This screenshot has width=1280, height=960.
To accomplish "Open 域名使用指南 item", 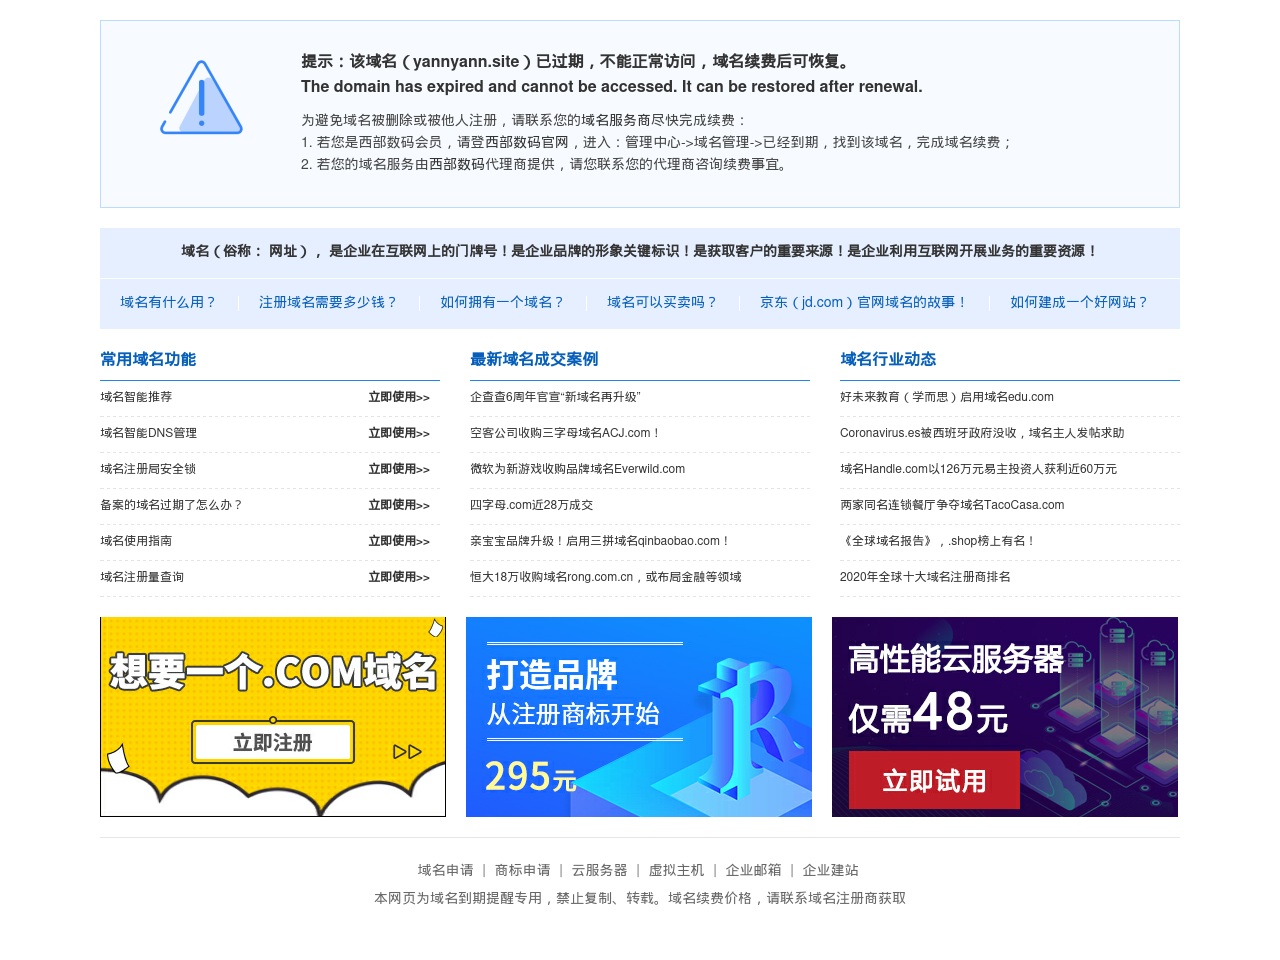I will [136, 541].
